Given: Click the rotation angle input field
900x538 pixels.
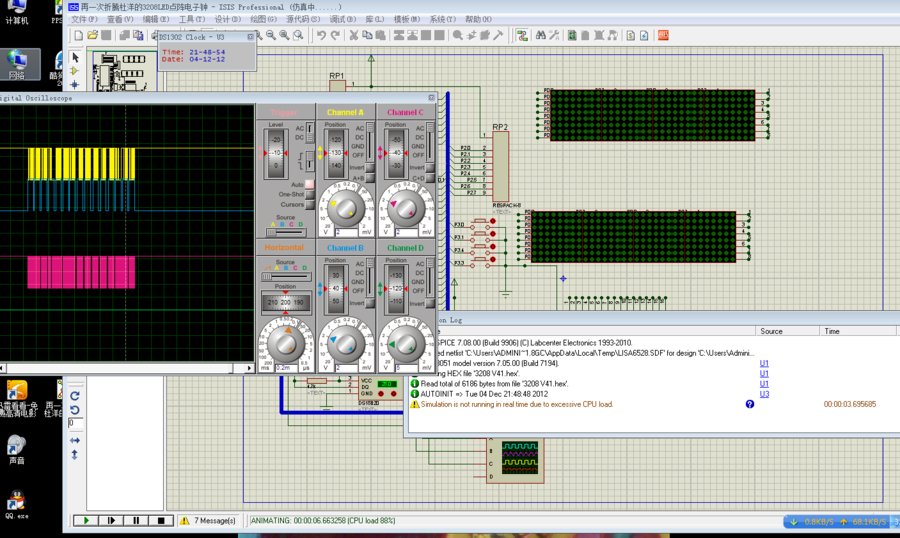Looking at the screenshot, I should pos(75,424).
